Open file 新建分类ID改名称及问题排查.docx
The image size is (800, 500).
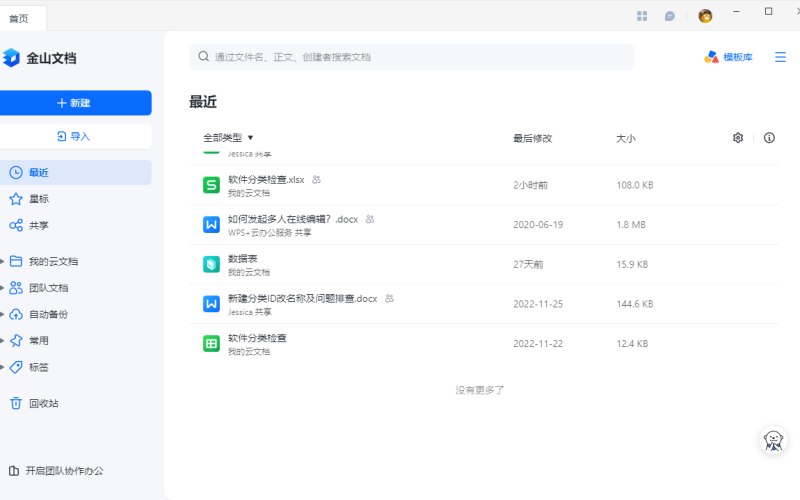click(x=303, y=298)
